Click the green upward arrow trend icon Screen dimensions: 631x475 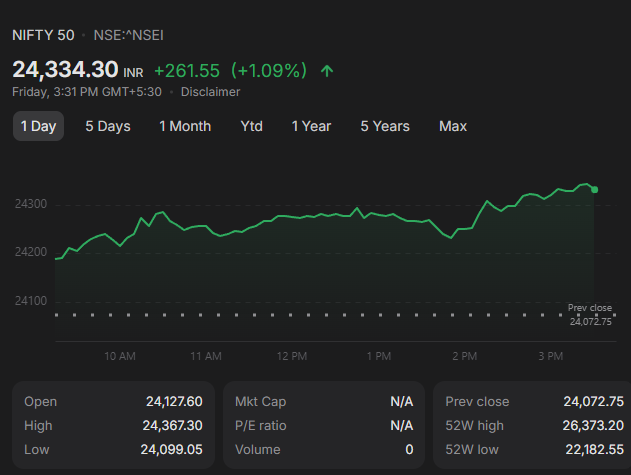327,71
